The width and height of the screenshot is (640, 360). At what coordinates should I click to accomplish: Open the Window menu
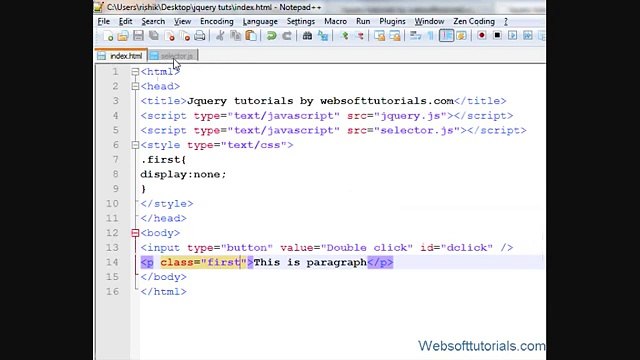429,21
